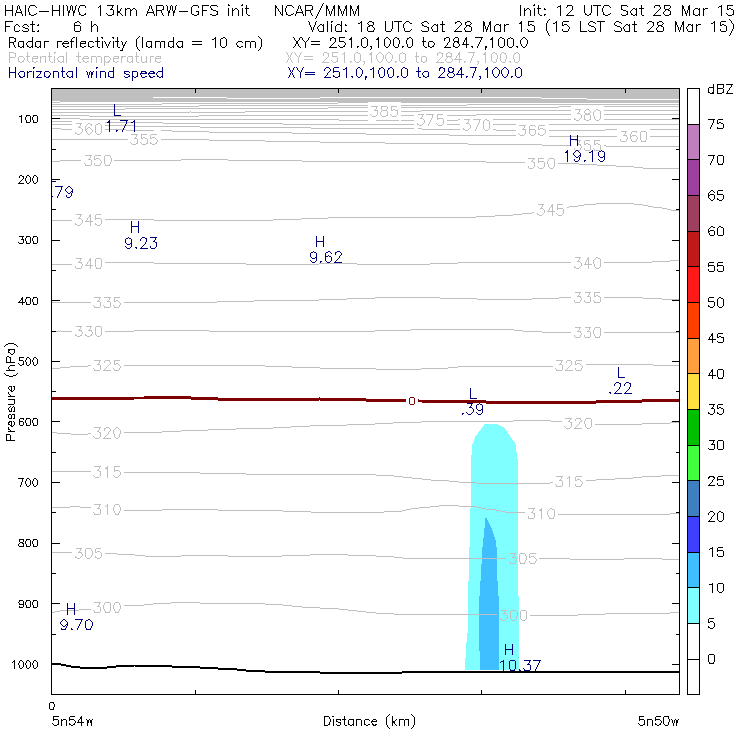The height and width of the screenshot is (740, 740).
Task: Click the dBZ unit label above the colorbar
Action: pyautogui.click(x=720, y=89)
